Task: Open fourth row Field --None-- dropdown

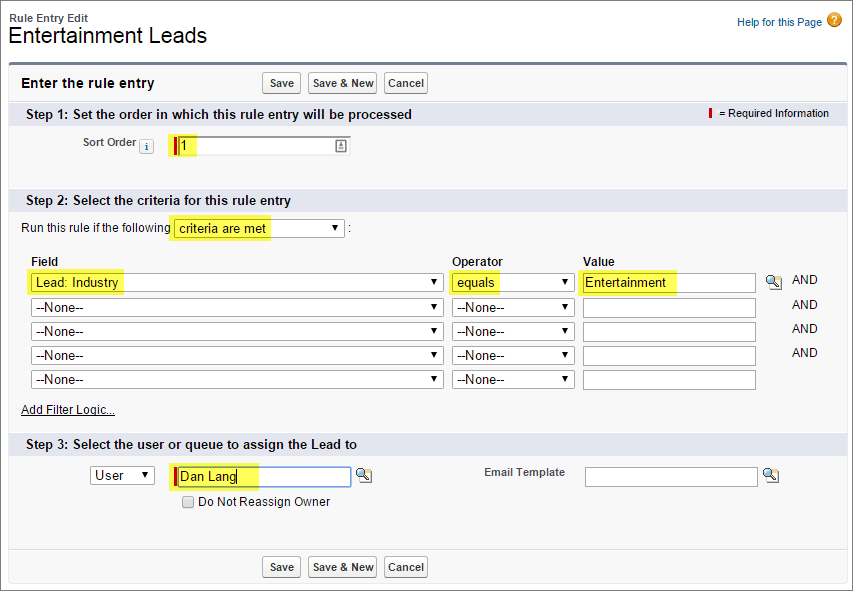Action: pos(237,355)
